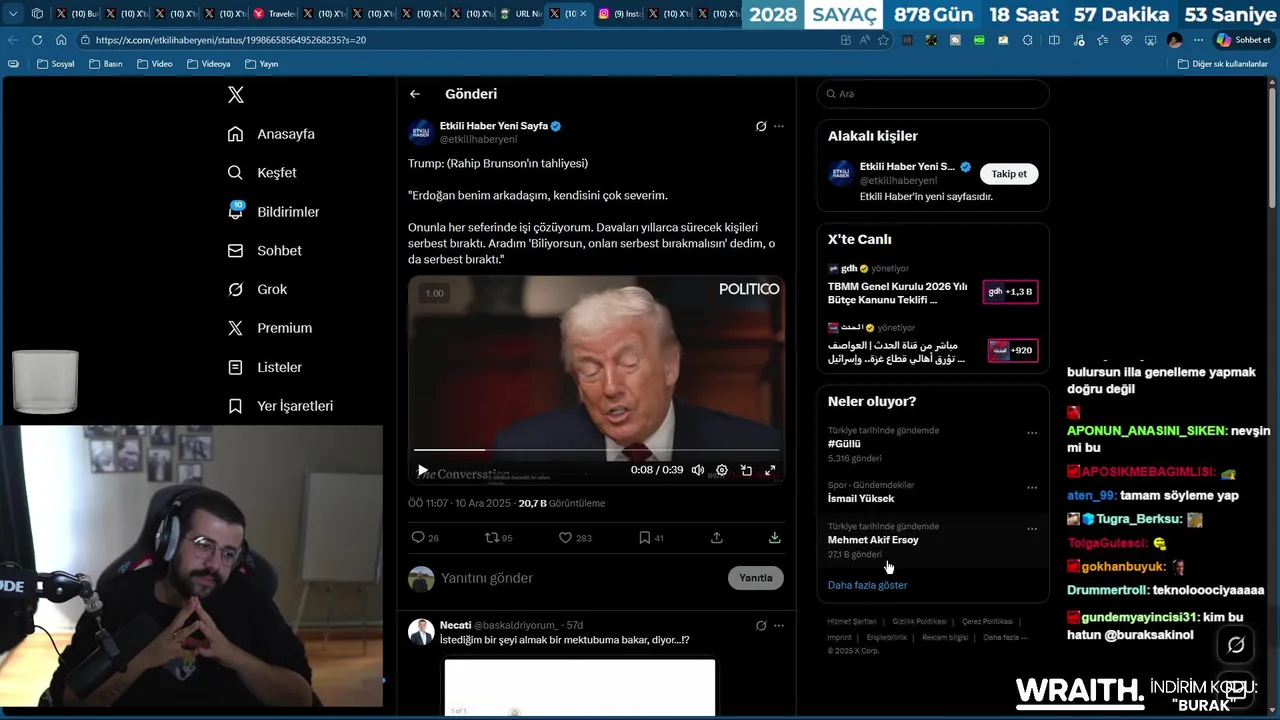Click the X logo in the sidebar

click(236, 95)
